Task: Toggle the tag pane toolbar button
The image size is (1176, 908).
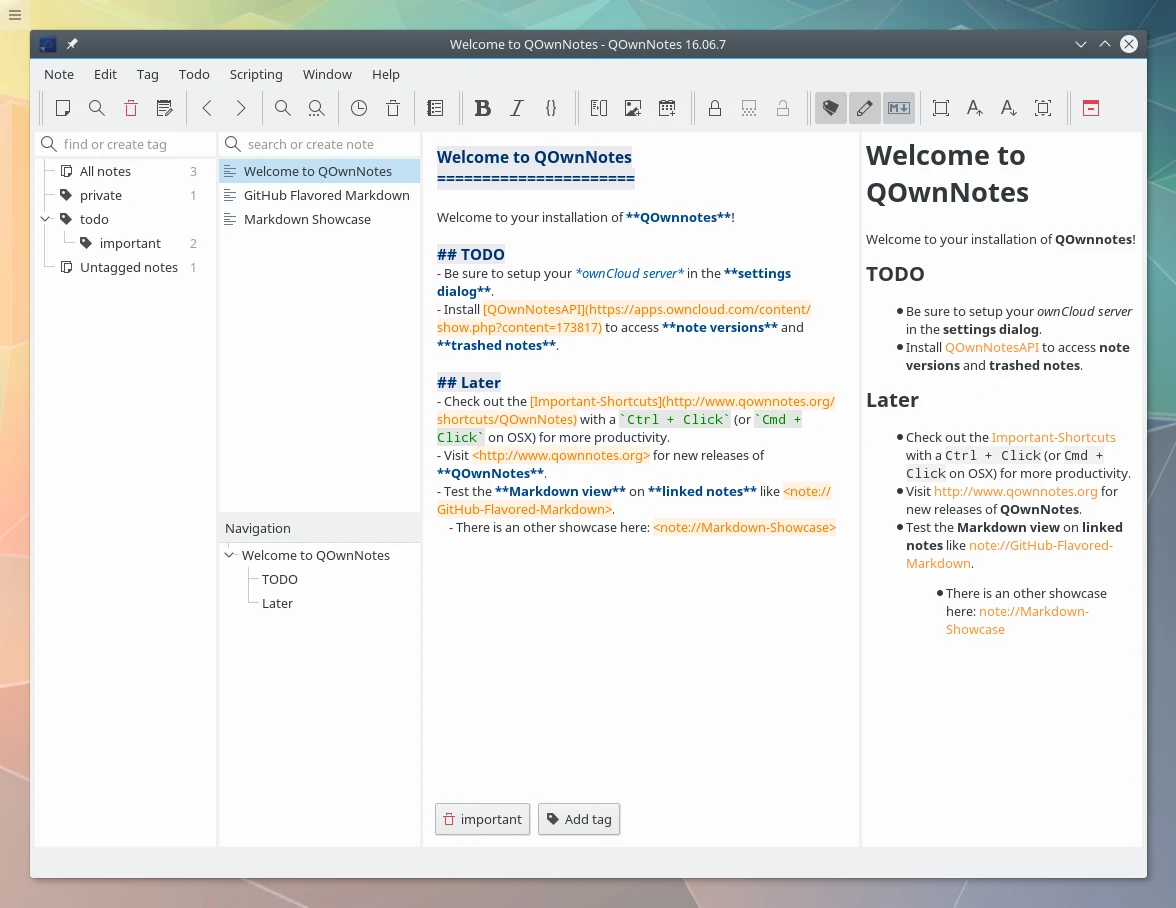Action: tap(830, 108)
